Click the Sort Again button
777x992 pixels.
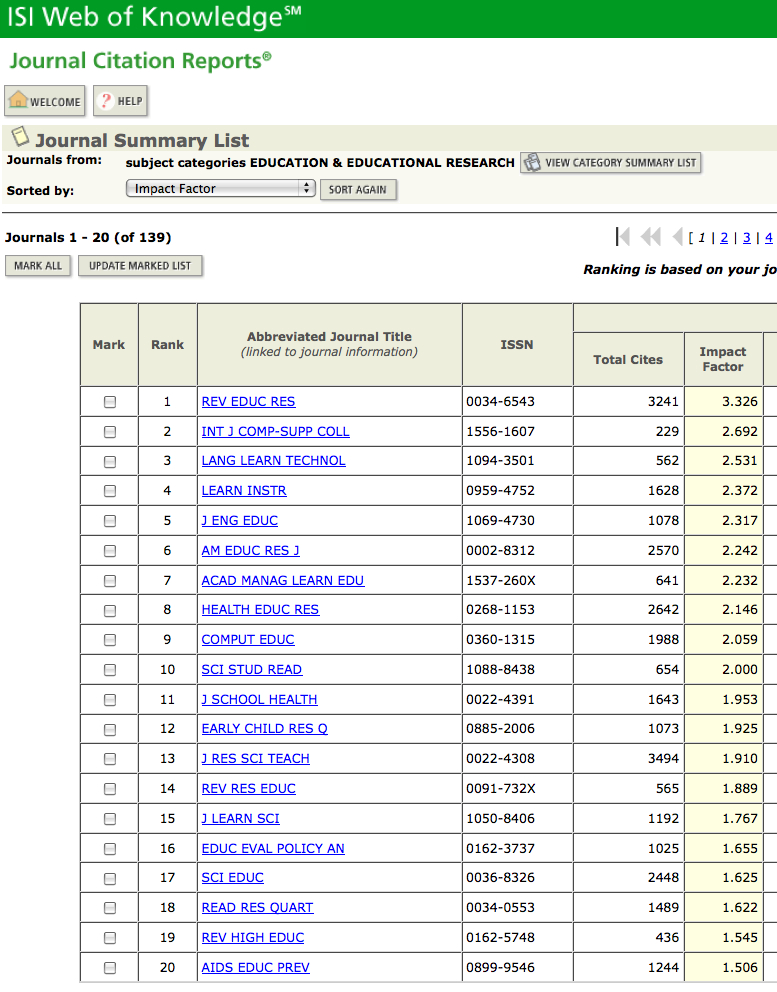(358, 189)
